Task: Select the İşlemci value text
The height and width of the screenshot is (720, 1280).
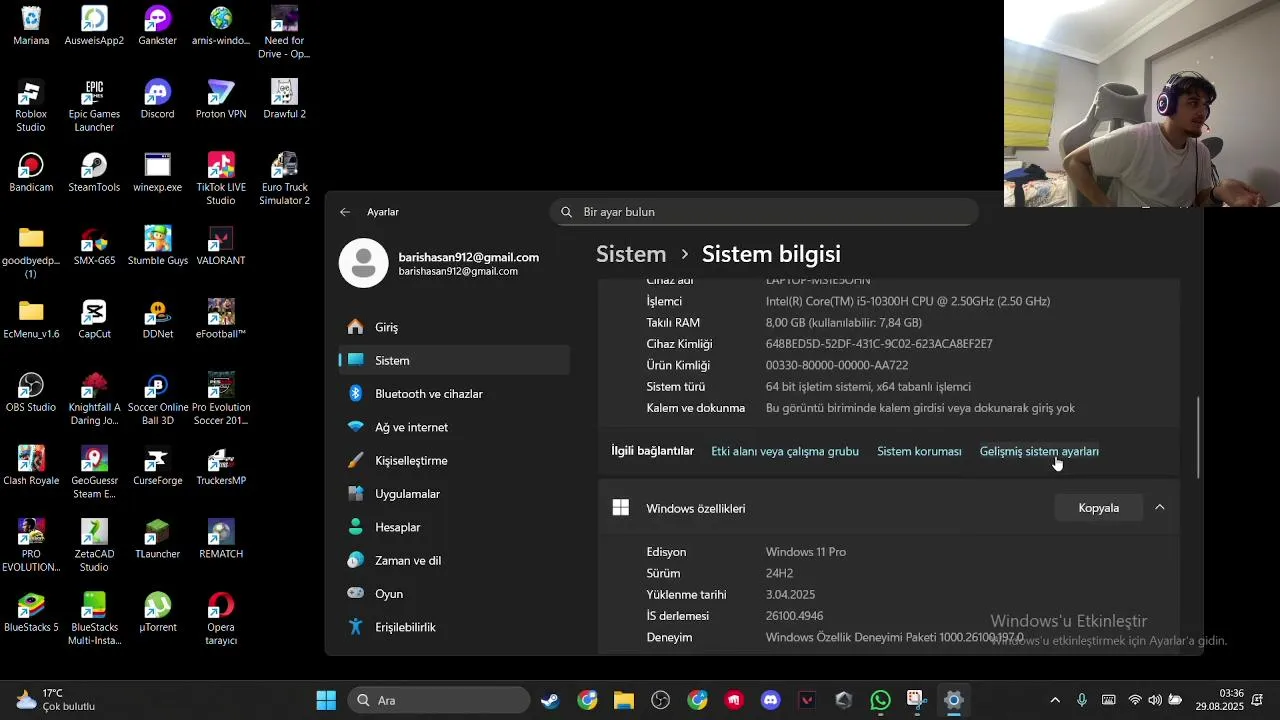Action: click(x=908, y=301)
